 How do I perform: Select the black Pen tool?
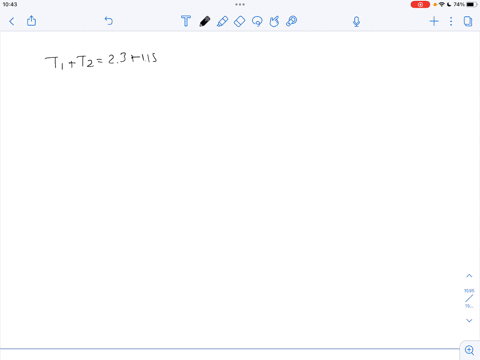(205, 21)
